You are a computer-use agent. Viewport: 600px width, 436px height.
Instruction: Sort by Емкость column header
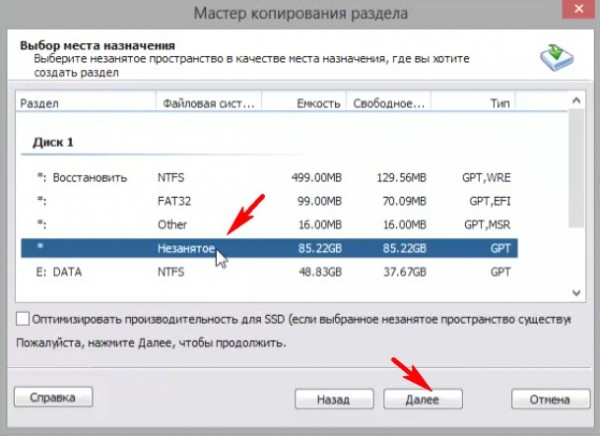(304, 103)
